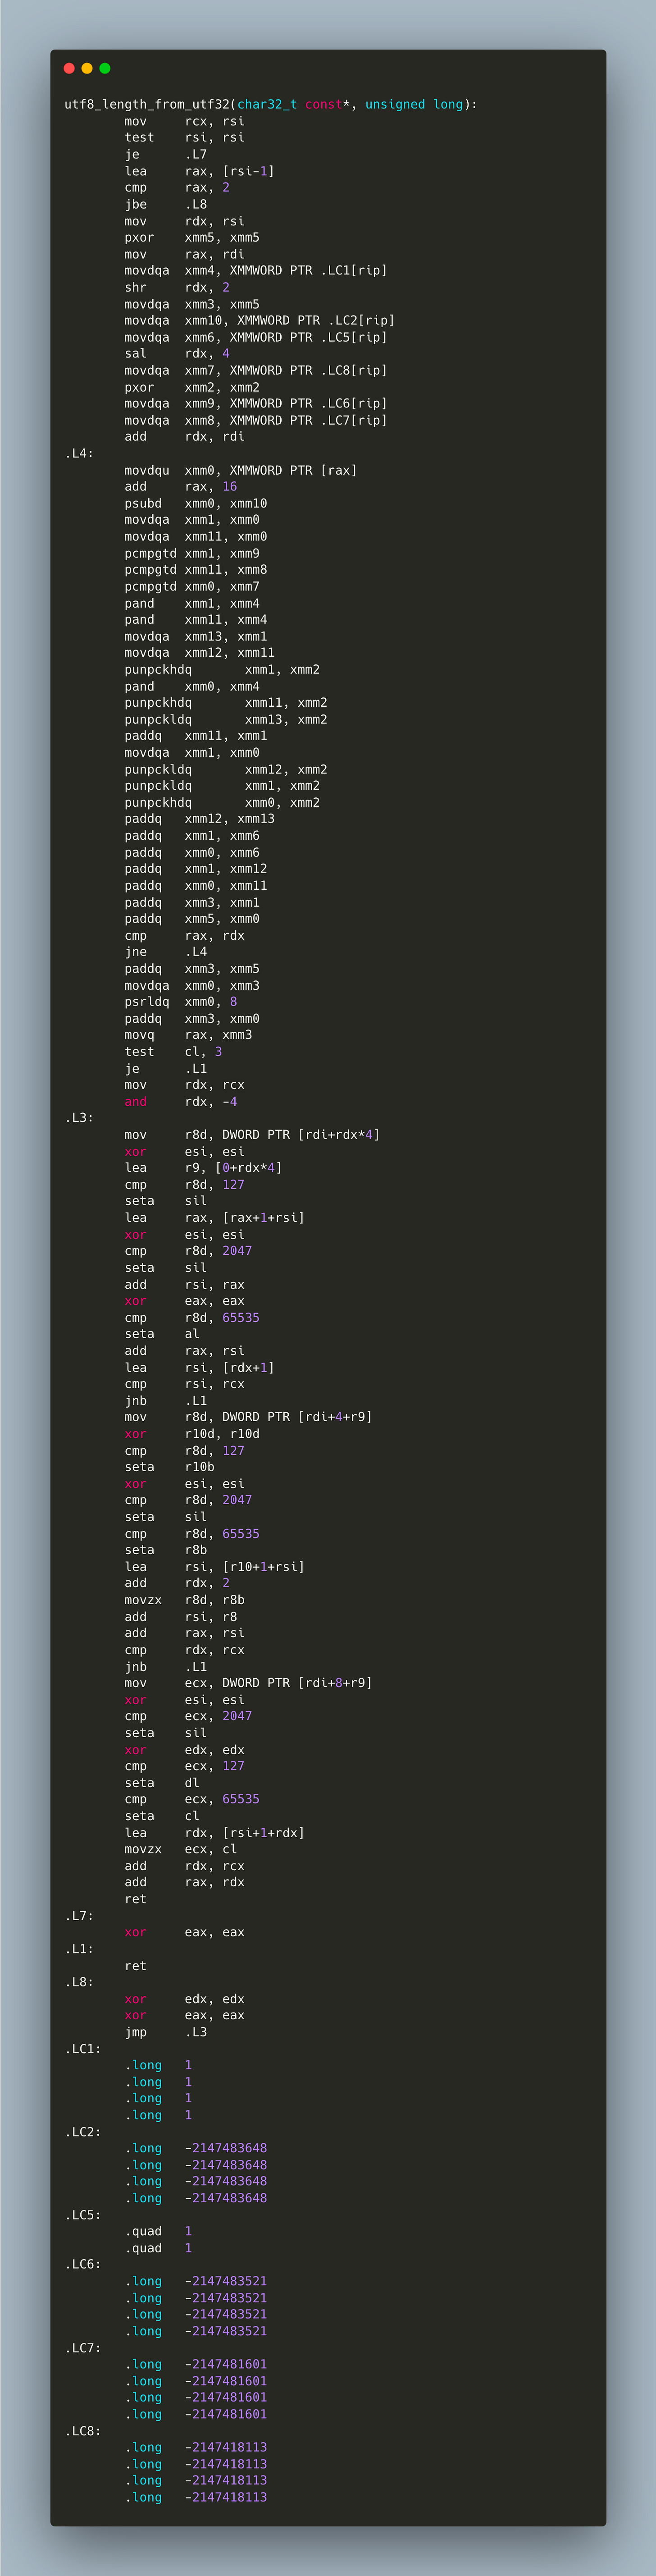
Task: Click the movdqa line referencing .LC8[rip]
Action: (256, 370)
